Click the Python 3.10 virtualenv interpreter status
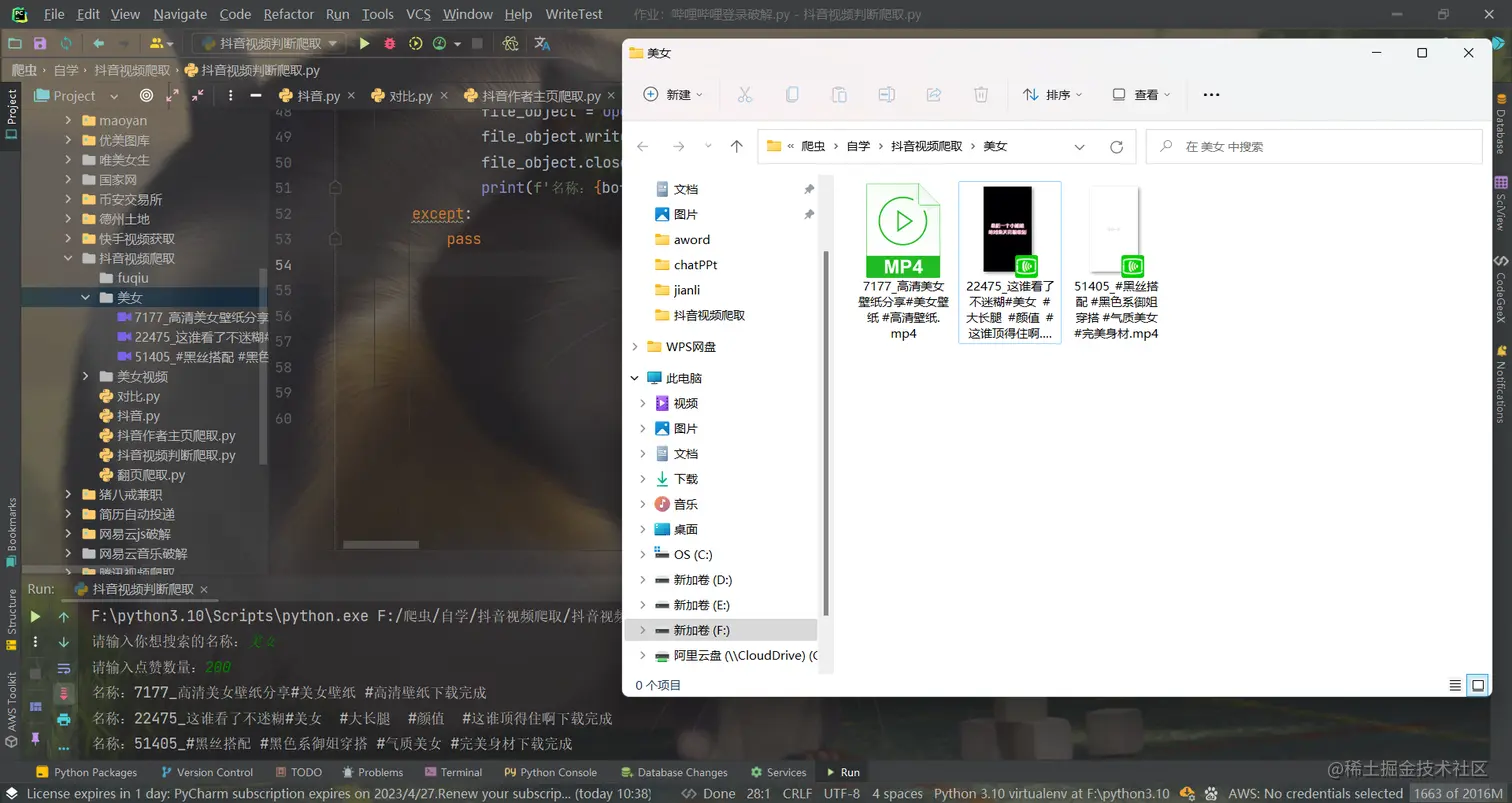This screenshot has width=1512, height=803. [1051, 794]
